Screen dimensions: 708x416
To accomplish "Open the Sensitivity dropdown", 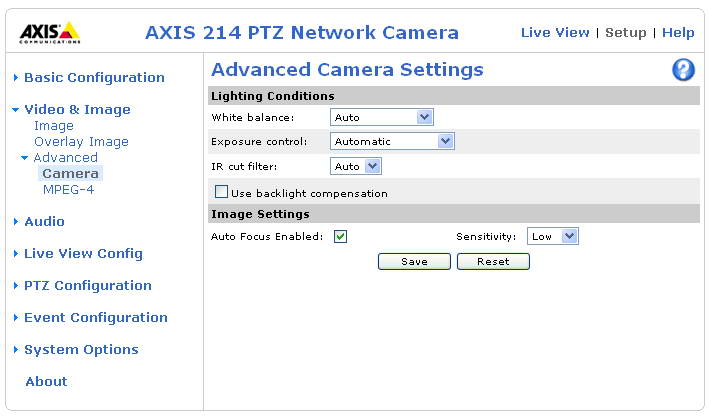I will tap(553, 236).
